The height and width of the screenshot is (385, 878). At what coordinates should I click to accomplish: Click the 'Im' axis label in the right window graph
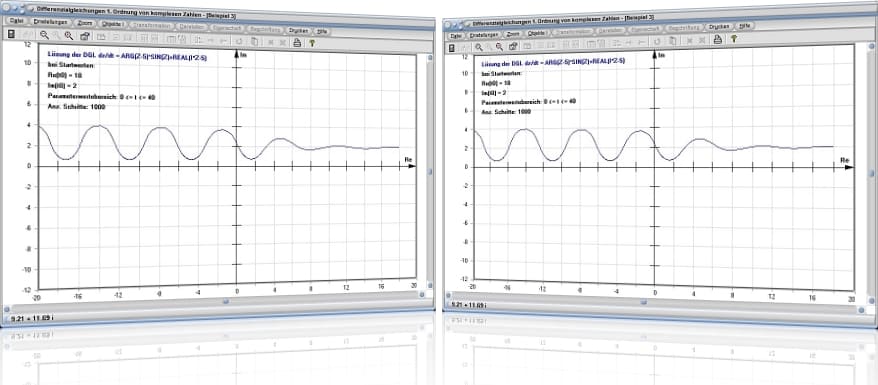tap(661, 55)
